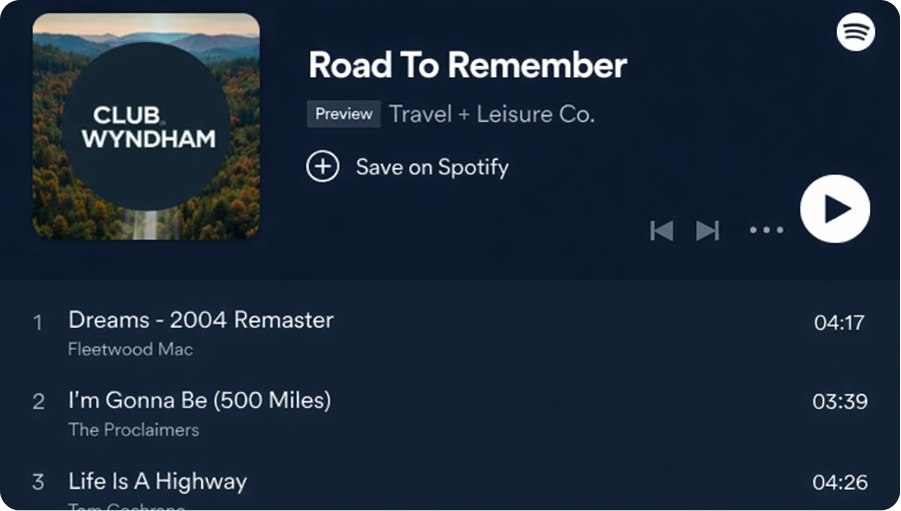Click the Spotify logo icon

tap(856, 32)
